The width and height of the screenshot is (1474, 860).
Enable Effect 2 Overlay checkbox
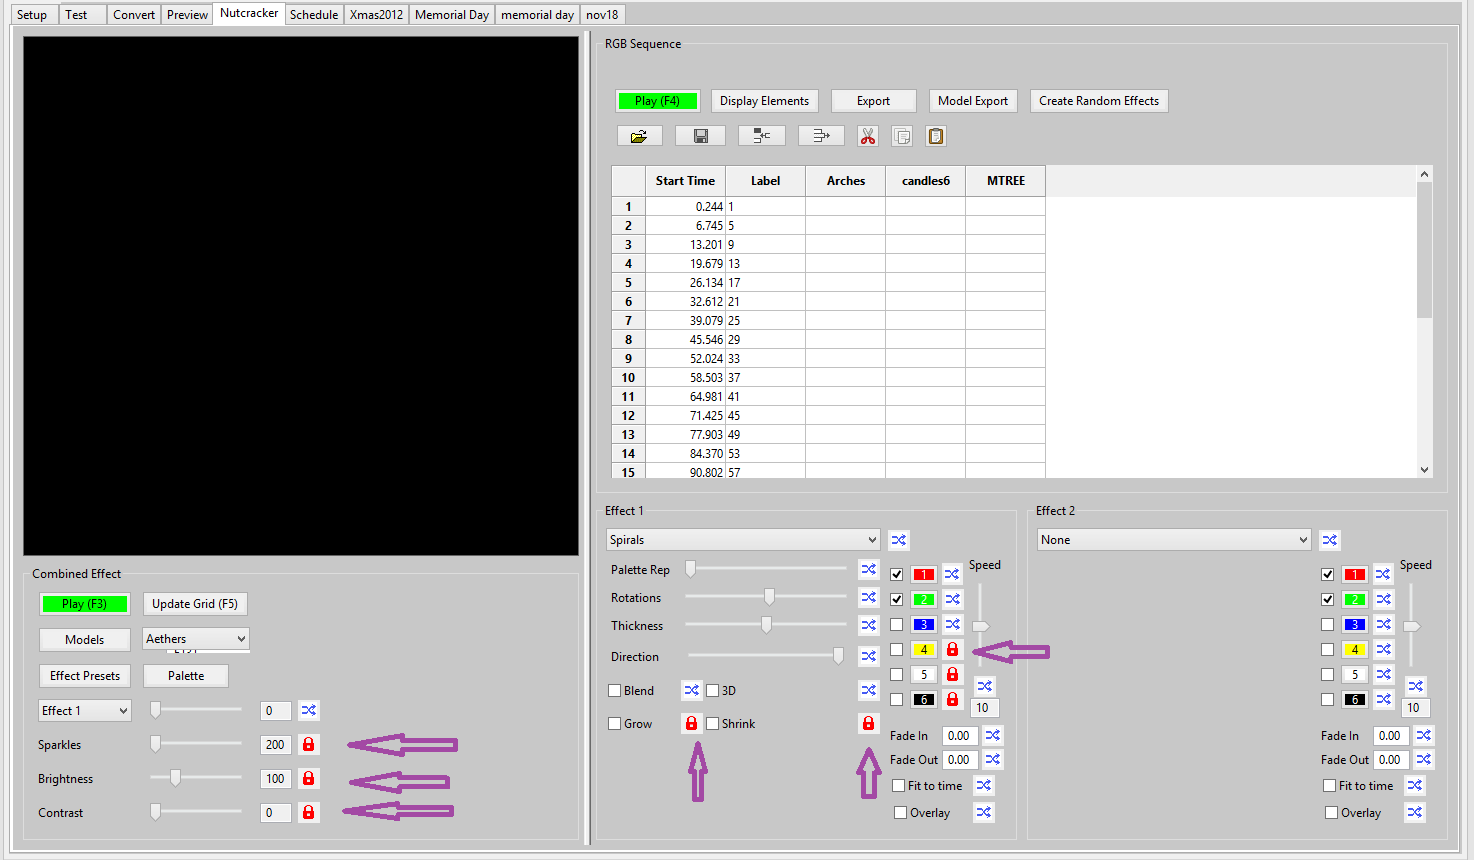pyautogui.click(x=1331, y=812)
